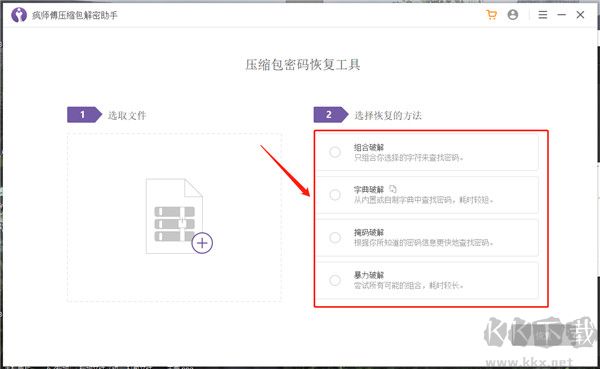
Task: Click the 选取文件 step label
Action: pyautogui.click(x=127, y=115)
